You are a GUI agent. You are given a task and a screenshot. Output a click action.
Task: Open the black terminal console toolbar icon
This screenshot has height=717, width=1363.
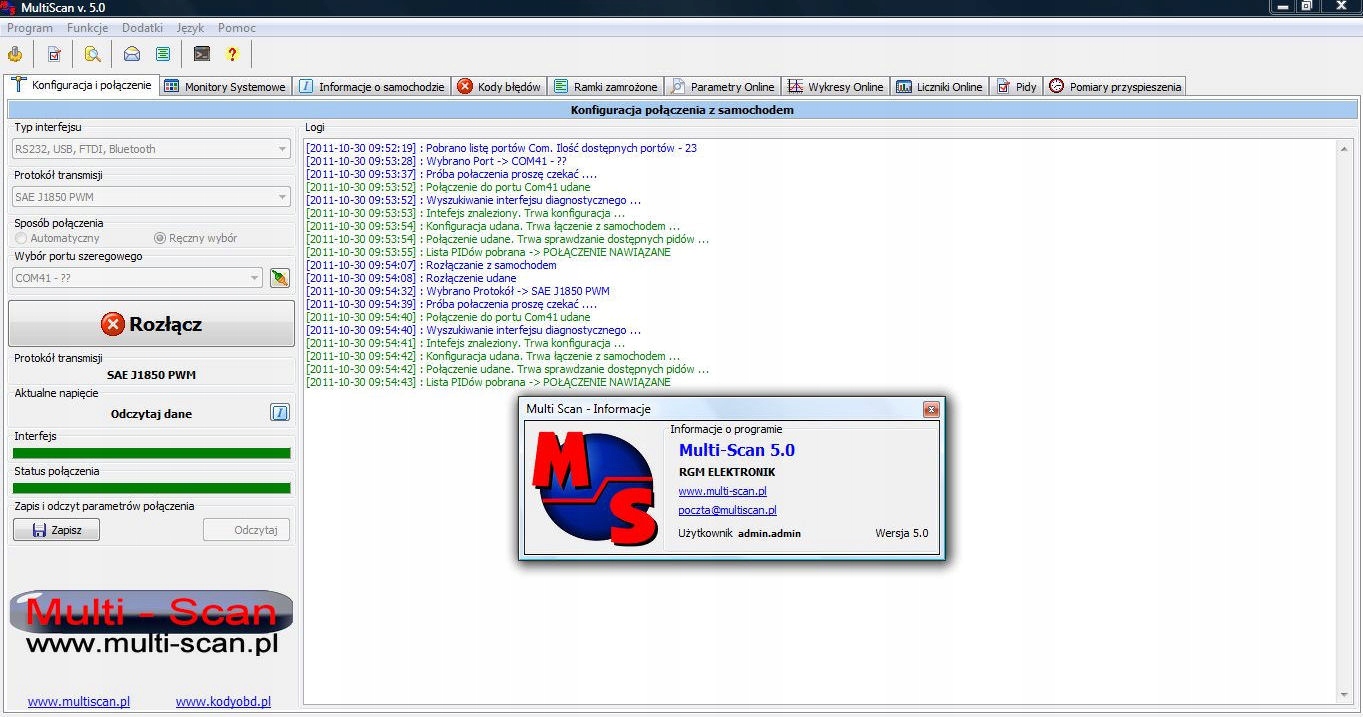tap(202, 54)
